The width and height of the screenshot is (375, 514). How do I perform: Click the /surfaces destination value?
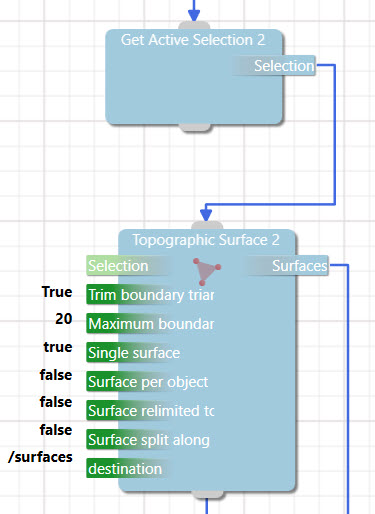40,457
